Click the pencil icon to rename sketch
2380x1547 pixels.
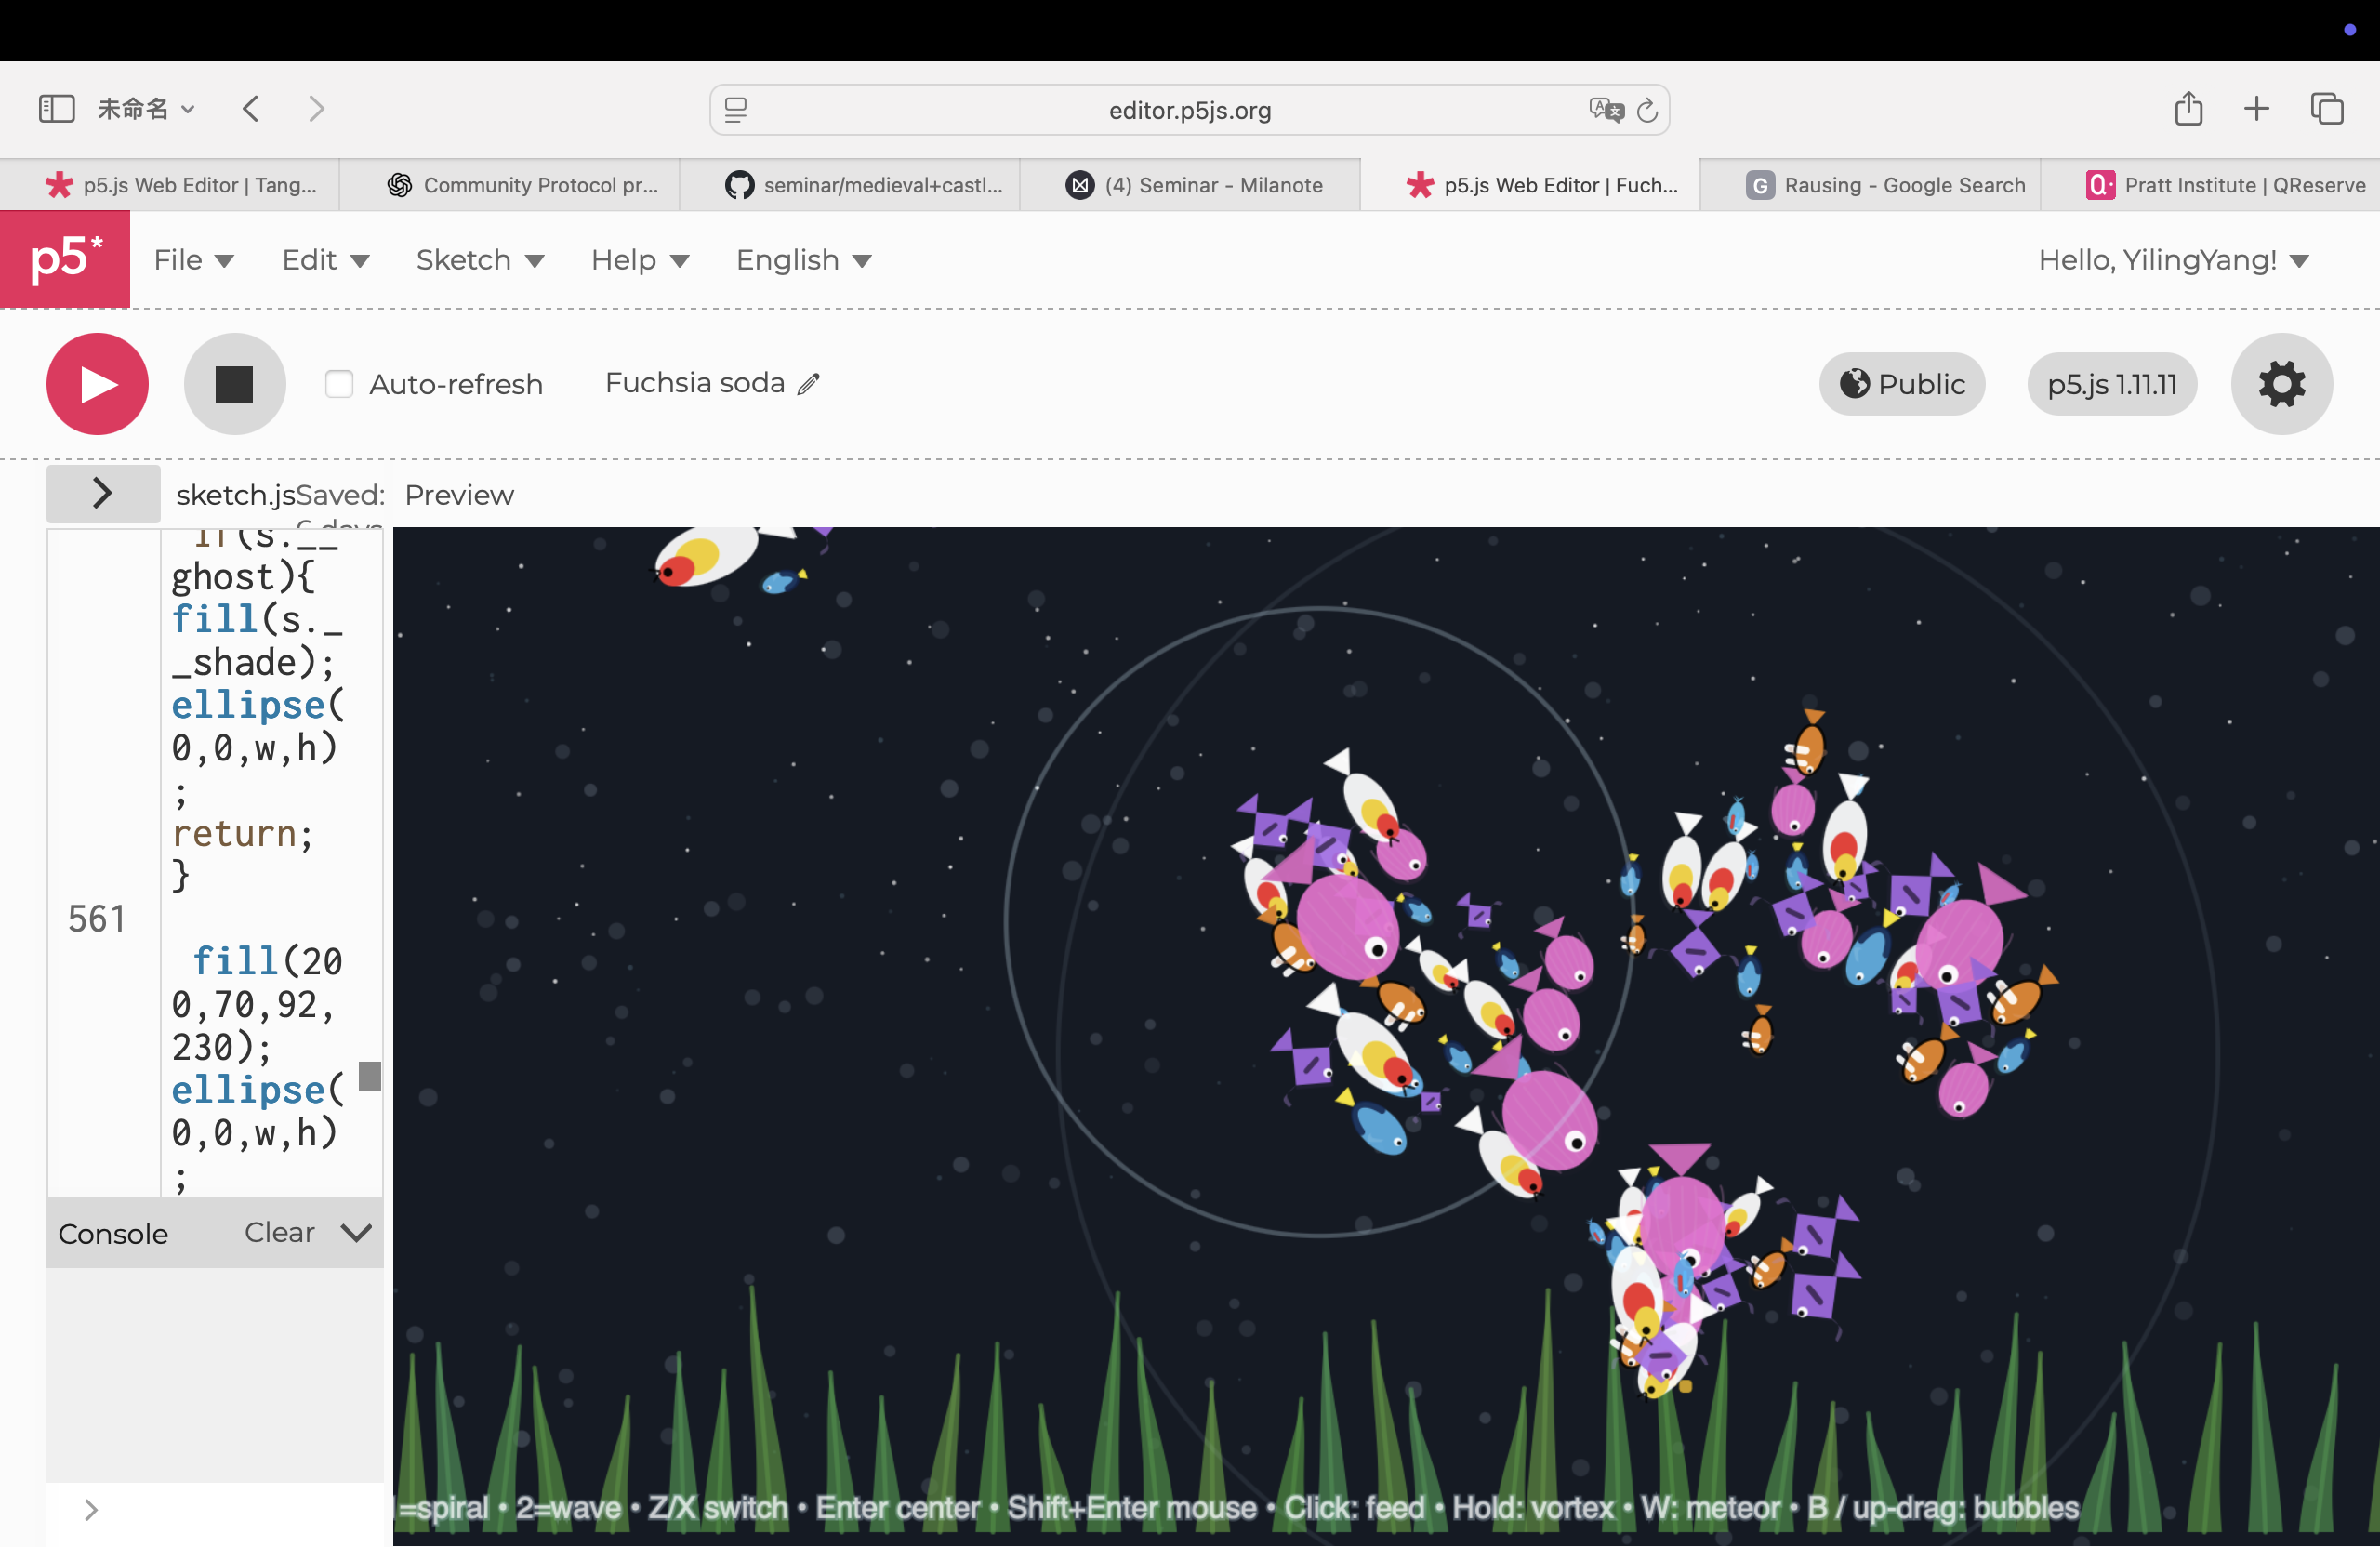point(809,384)
